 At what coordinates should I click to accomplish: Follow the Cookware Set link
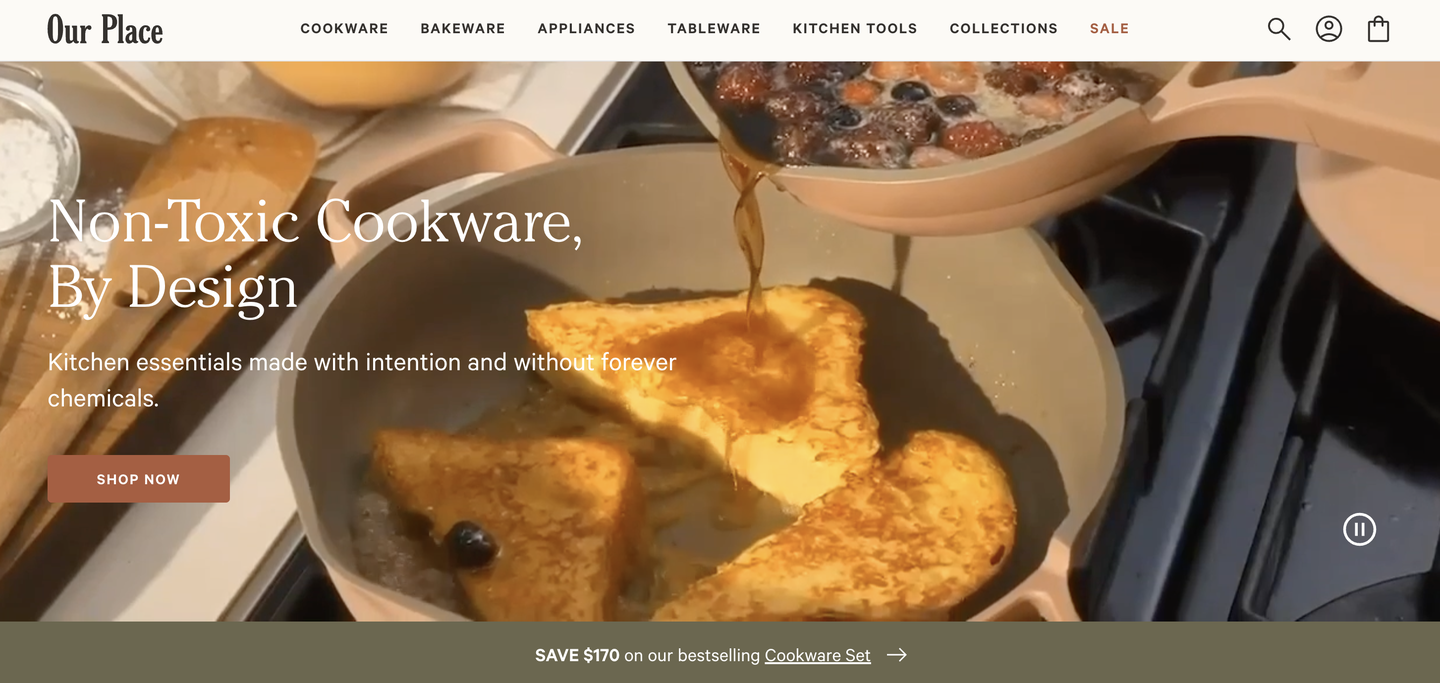pyautogui.click(x=818, y=655)
